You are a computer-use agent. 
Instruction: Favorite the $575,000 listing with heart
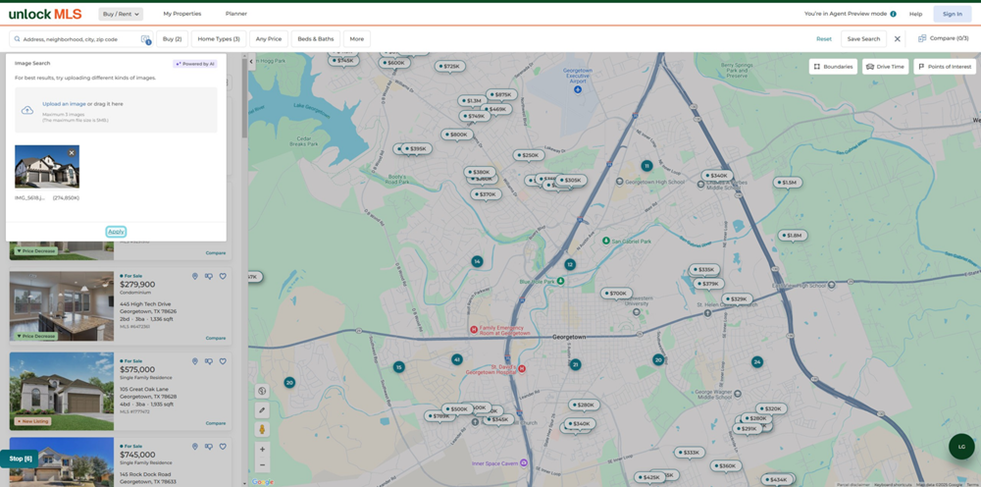(x=223, y=361)
